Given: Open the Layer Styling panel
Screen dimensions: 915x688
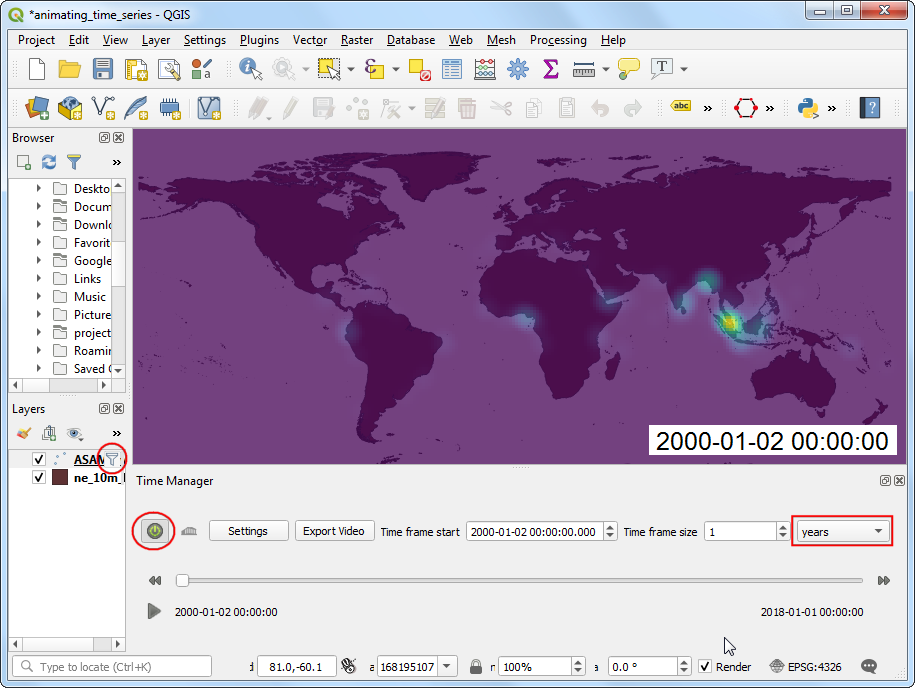Looking at the screenshot, I should click(x=22, y=433).
